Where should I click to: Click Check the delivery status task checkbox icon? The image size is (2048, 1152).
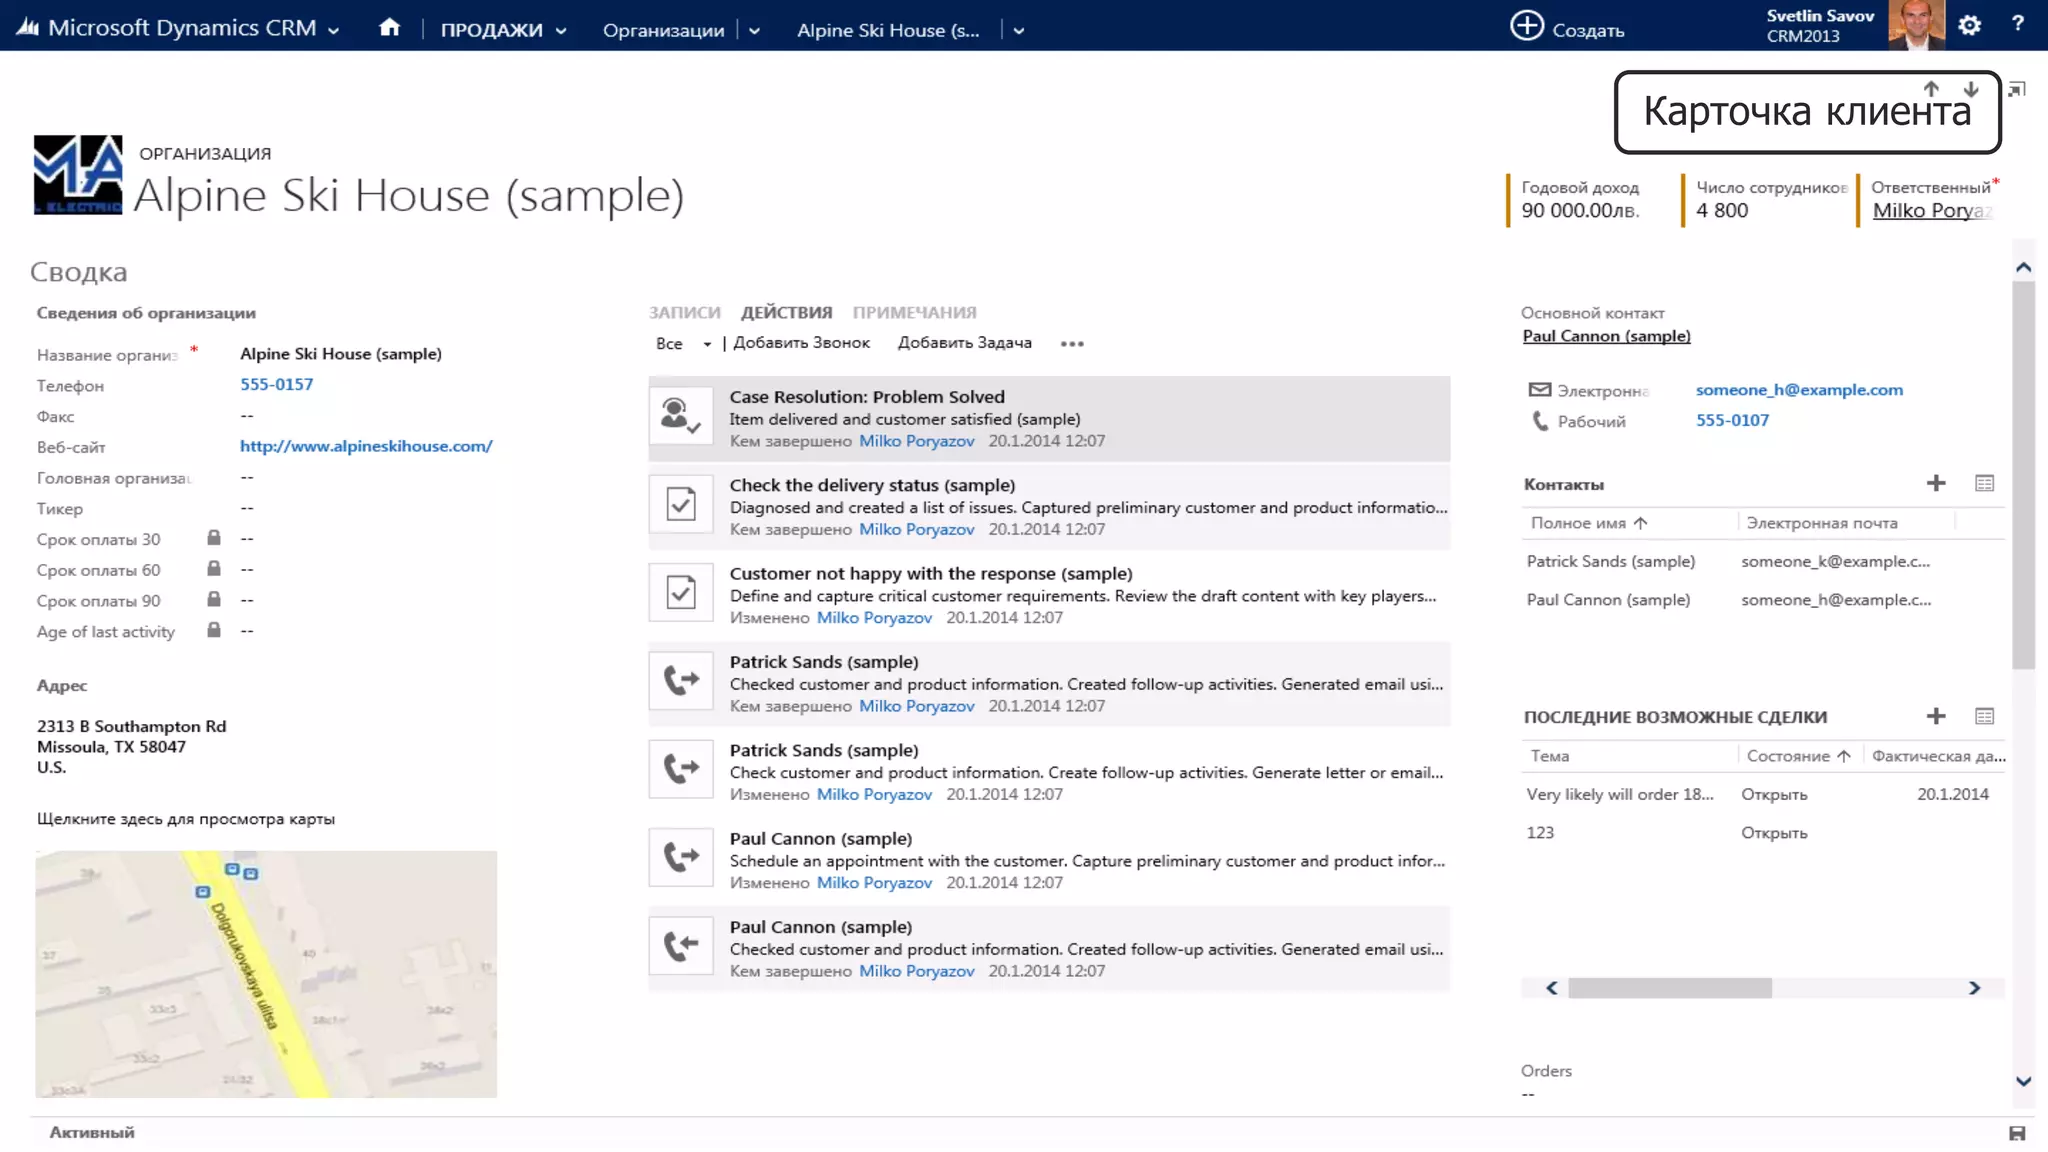[x=681, y=504]
